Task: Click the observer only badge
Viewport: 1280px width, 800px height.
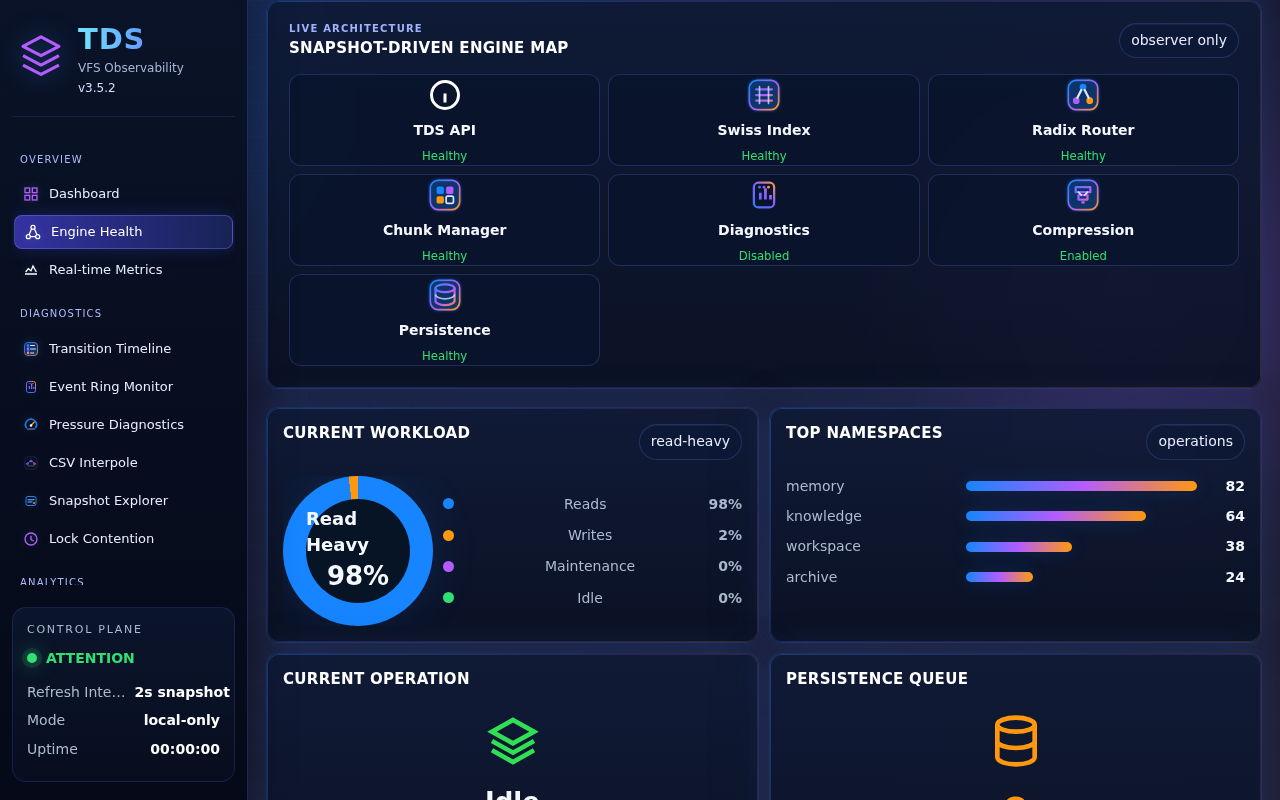Action: (1179, 41)
